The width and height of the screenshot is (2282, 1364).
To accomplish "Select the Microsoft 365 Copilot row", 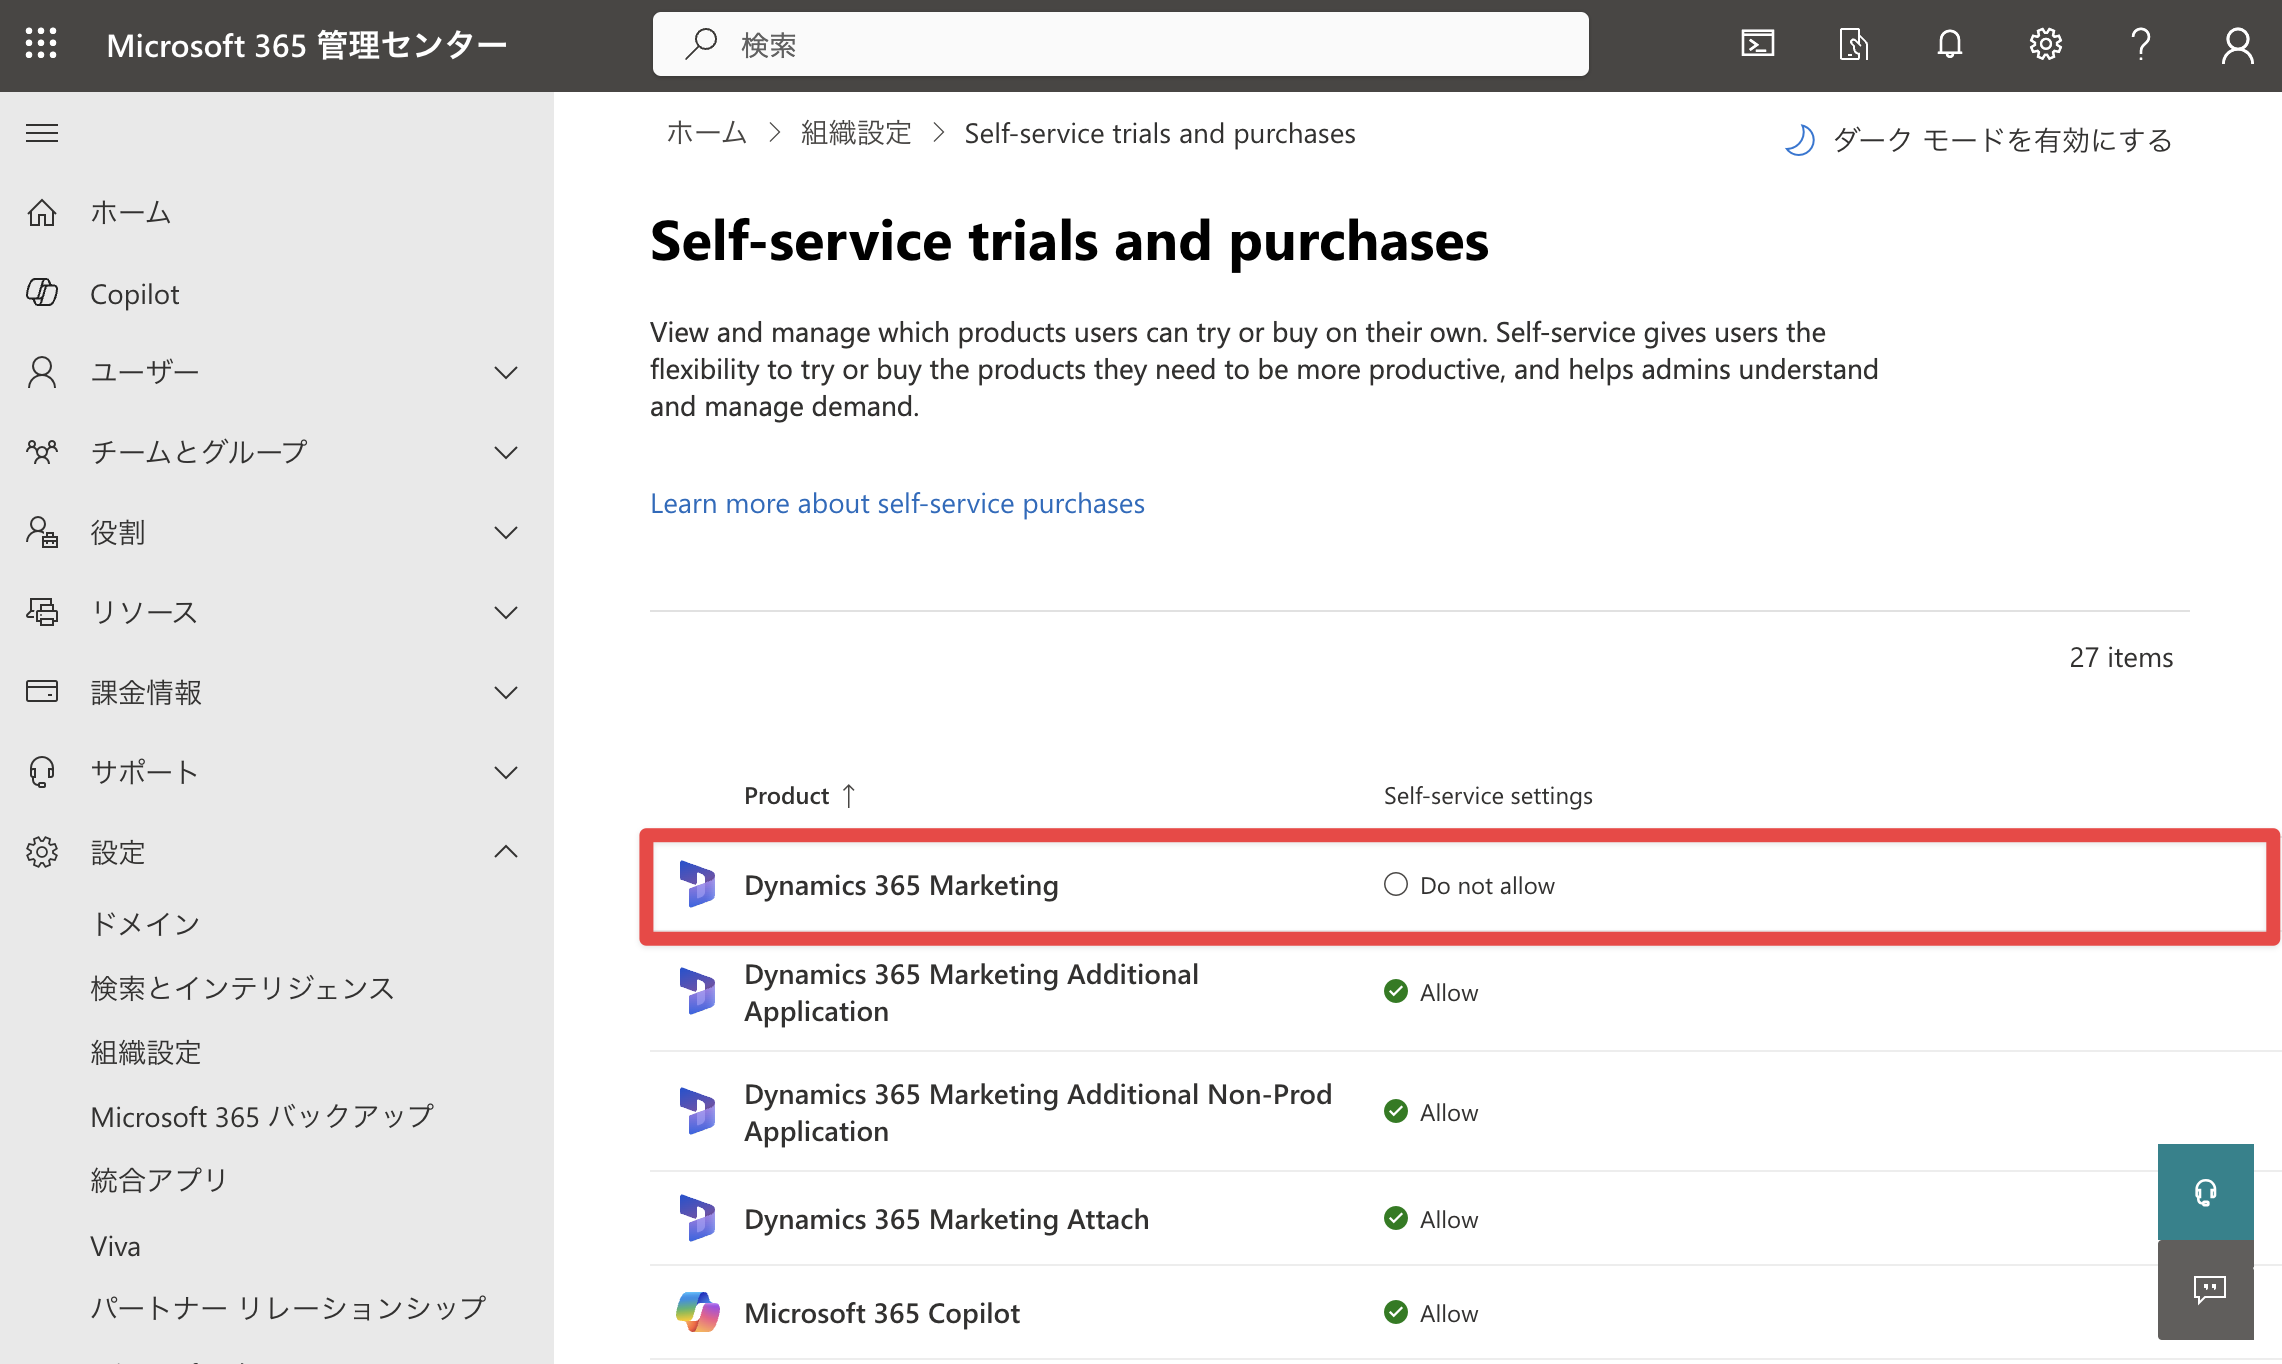I will (x=1466, y=1313).
